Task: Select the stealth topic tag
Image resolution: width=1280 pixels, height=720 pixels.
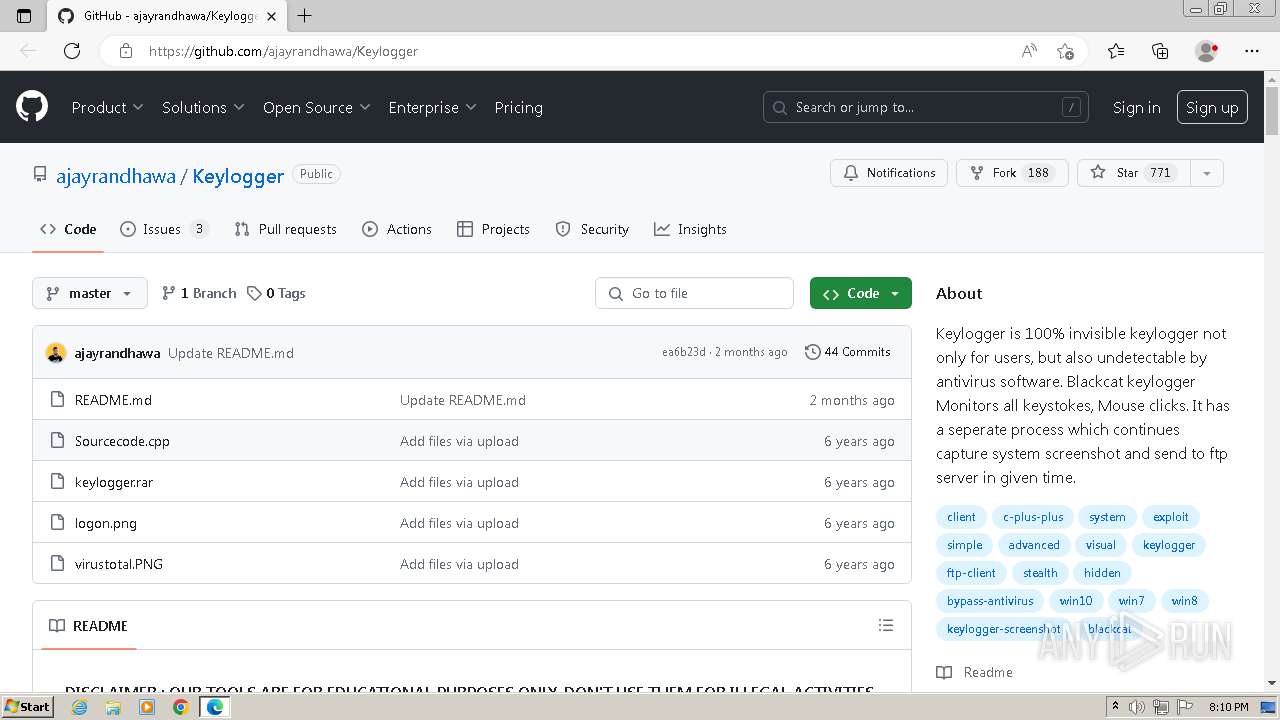Action: click(1040, 573)
